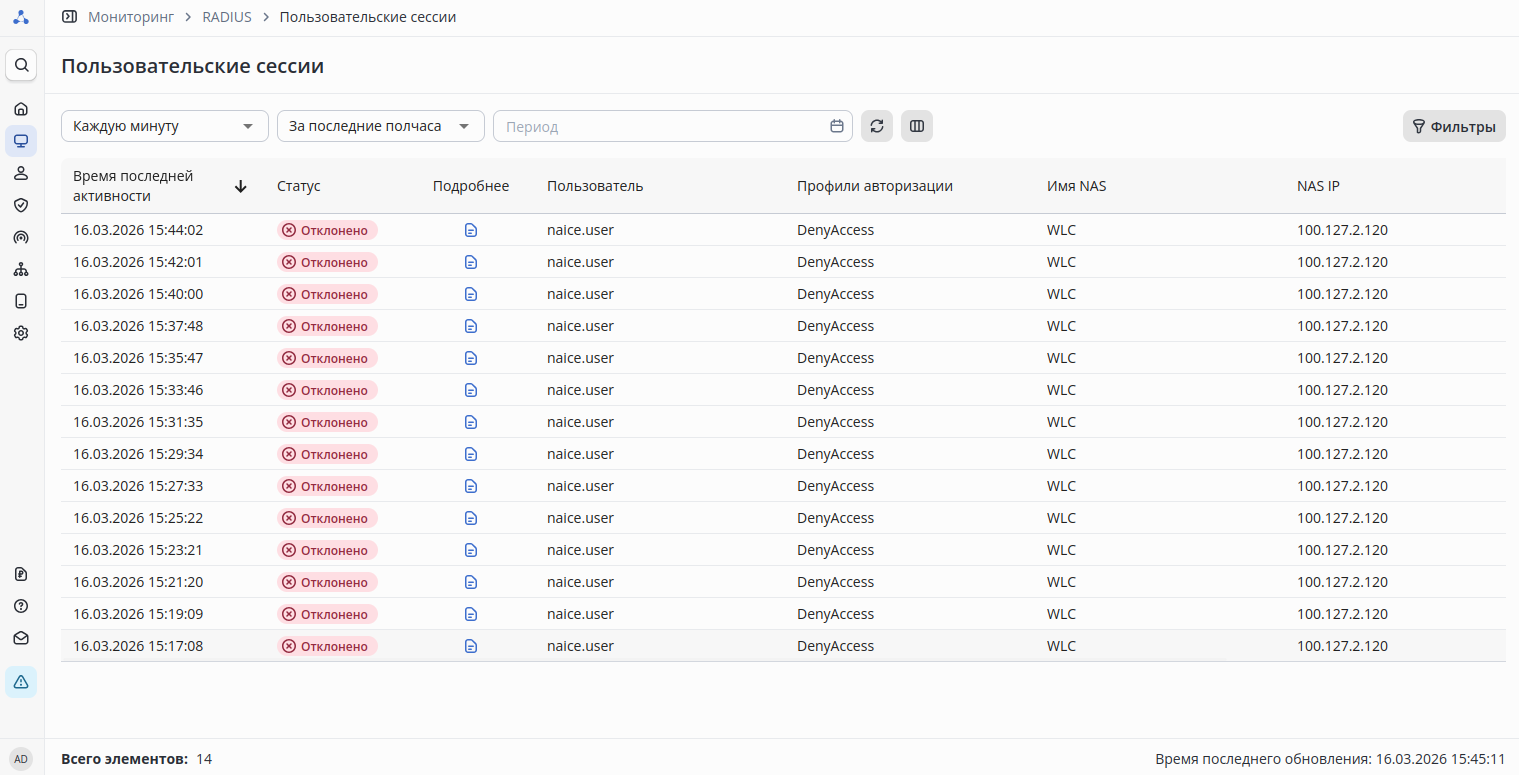Toggle the sort arrow on "Время последней активности"
1519x775 pixels.
pyautogui.click(x=240, y=186)
